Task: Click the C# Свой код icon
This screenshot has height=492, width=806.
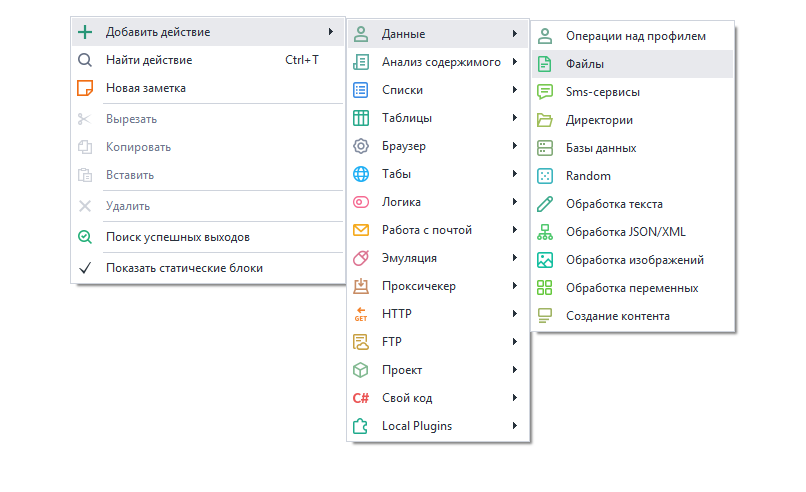Action: coord(361,398)
